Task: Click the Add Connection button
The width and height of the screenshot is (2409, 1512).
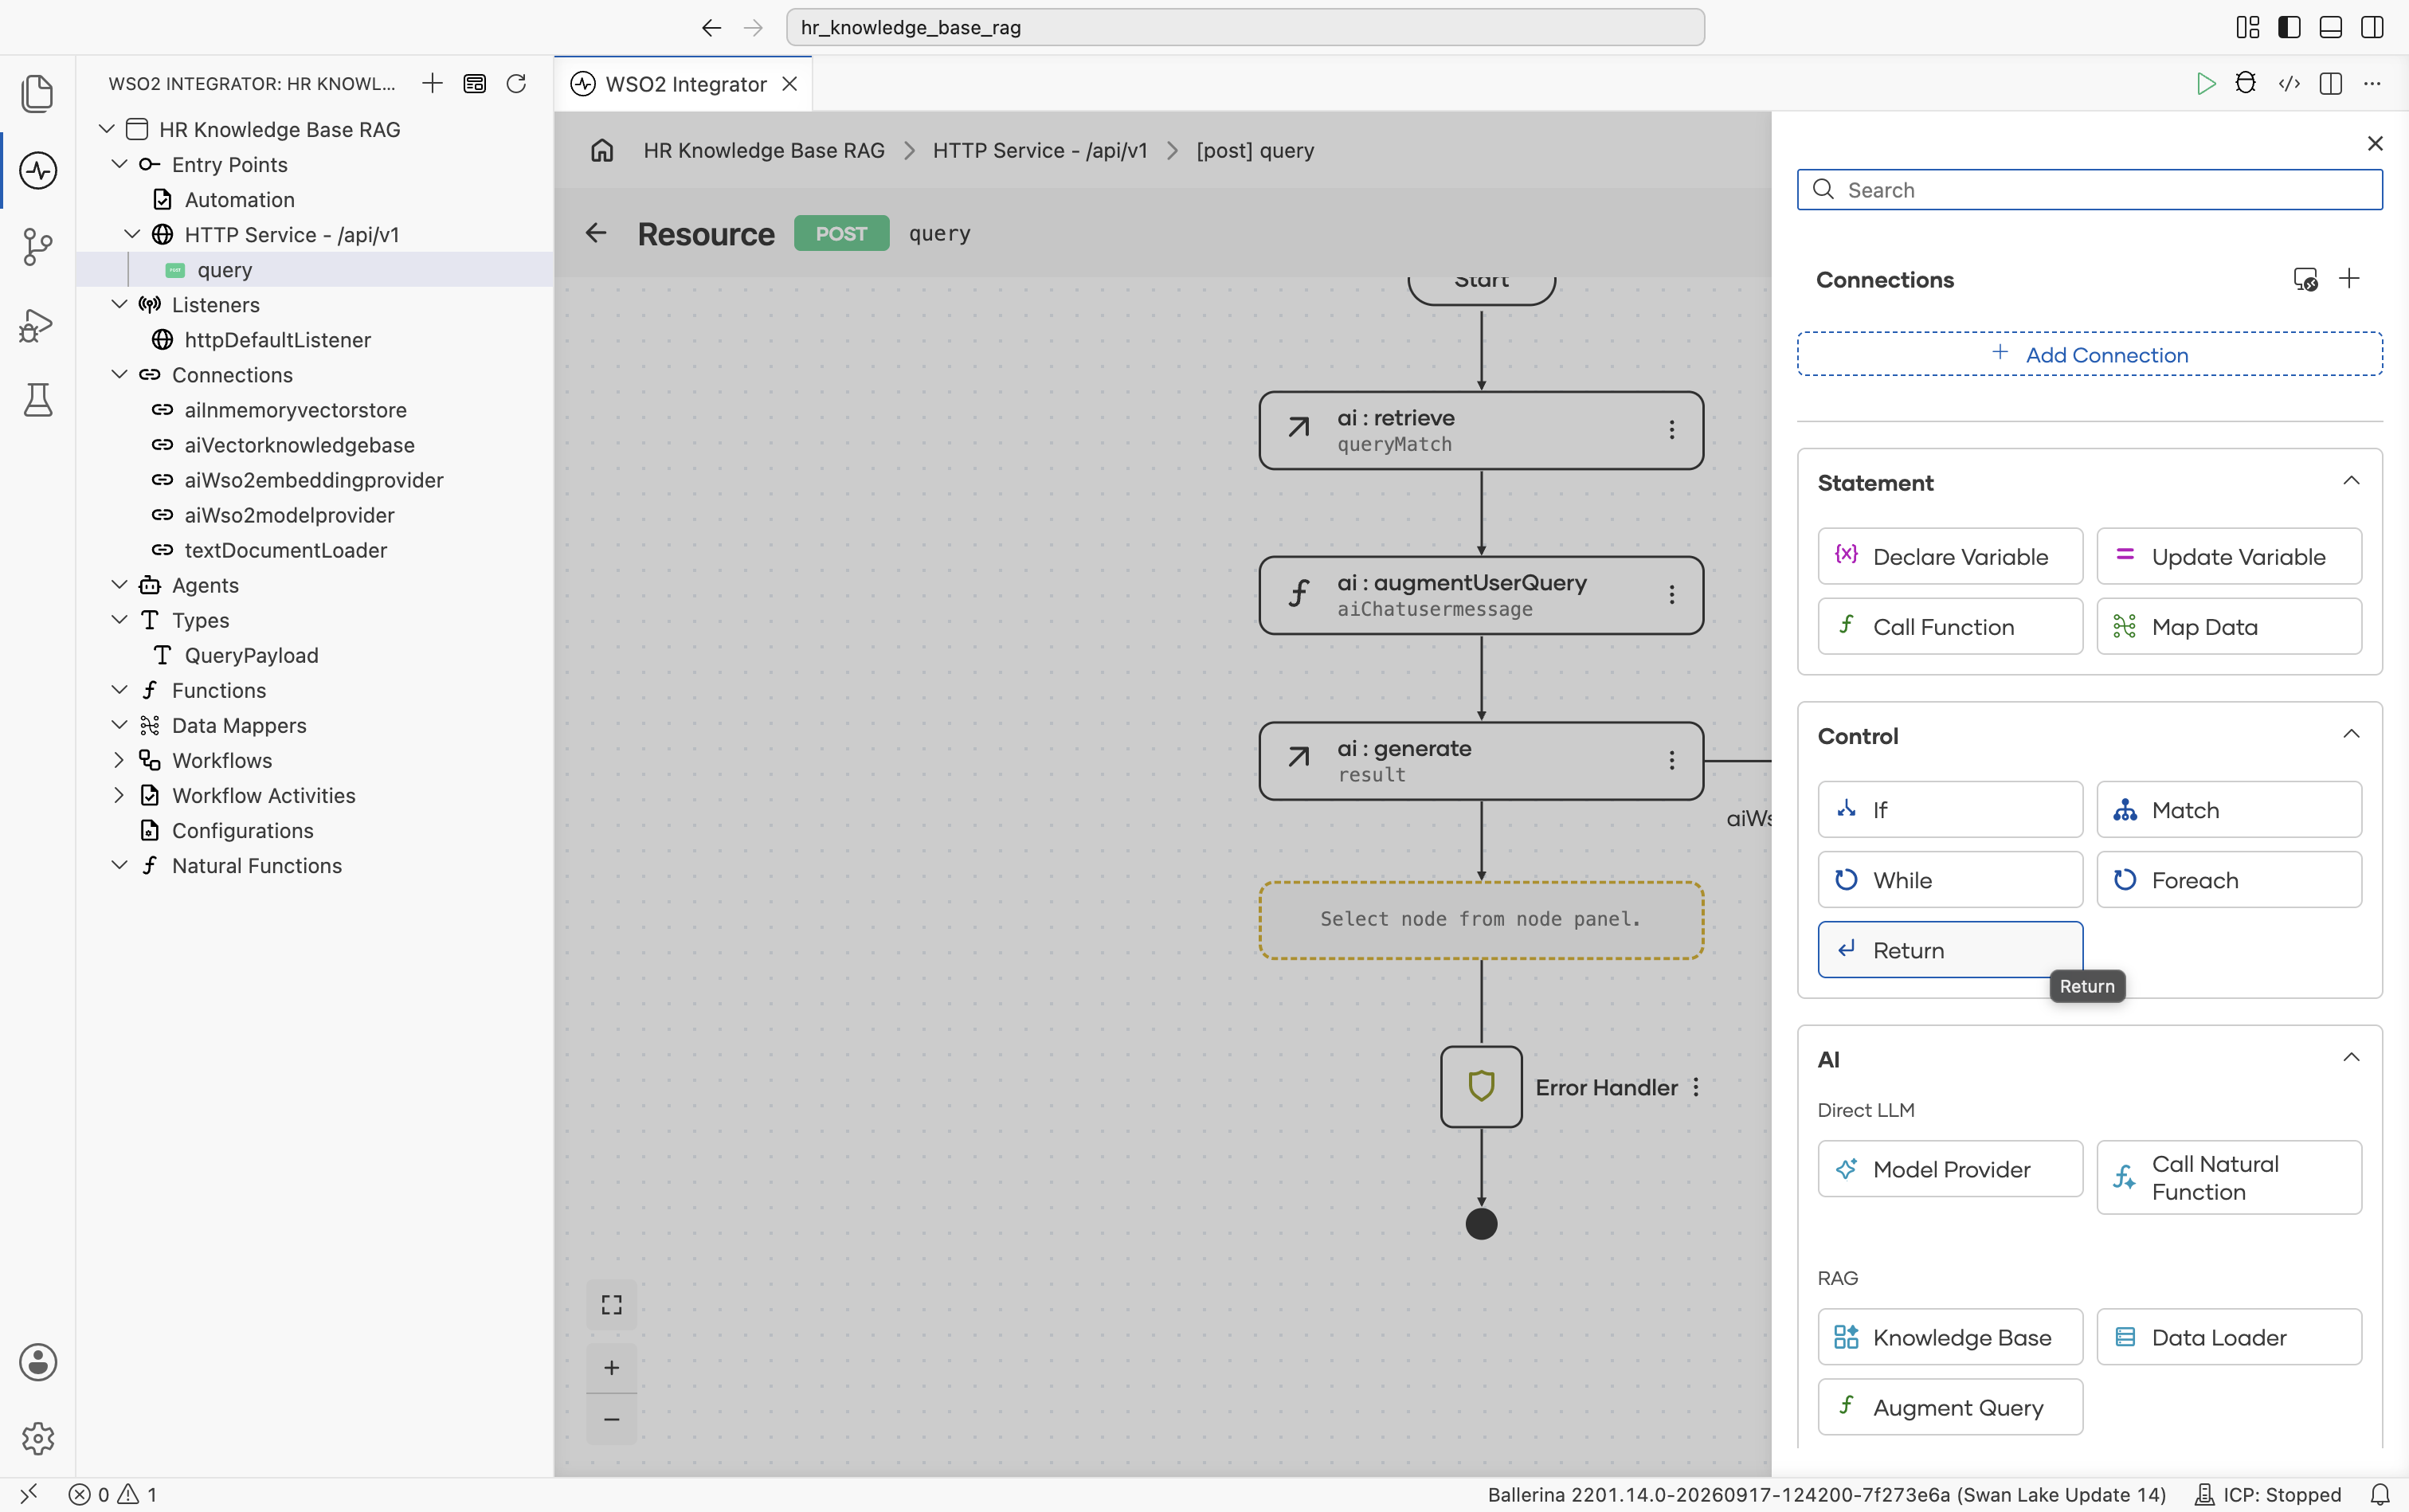Action: click(x=2089, y=354)
